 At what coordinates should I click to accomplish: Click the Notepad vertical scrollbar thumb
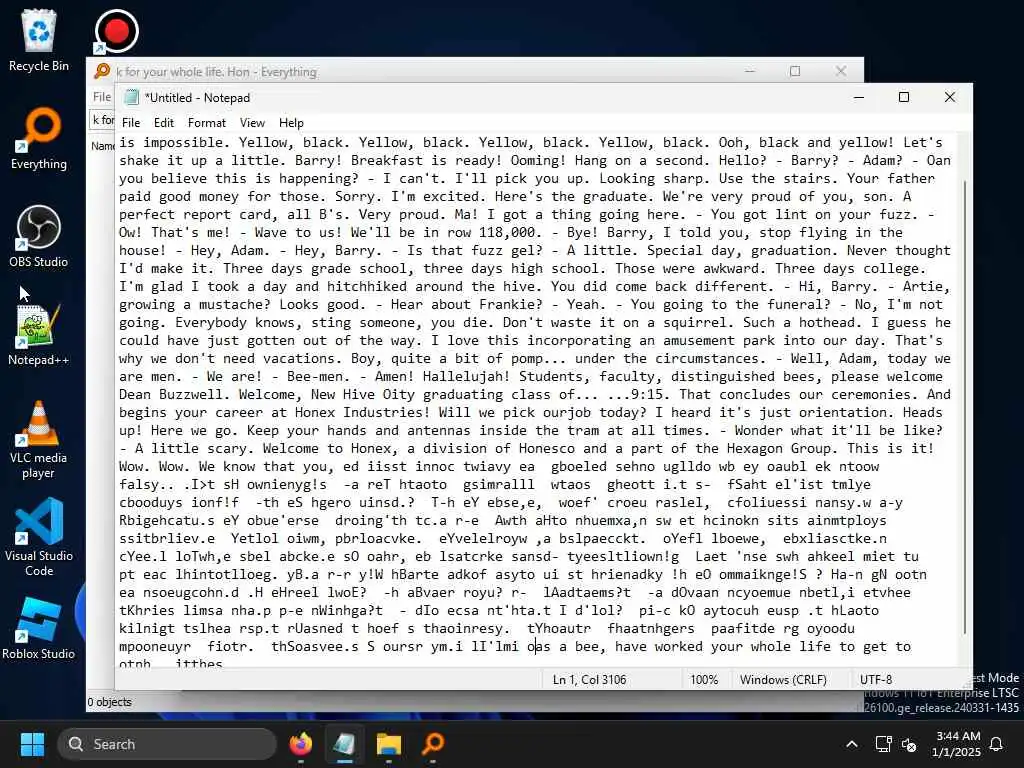pyautogui.click(x=965, y=406)
